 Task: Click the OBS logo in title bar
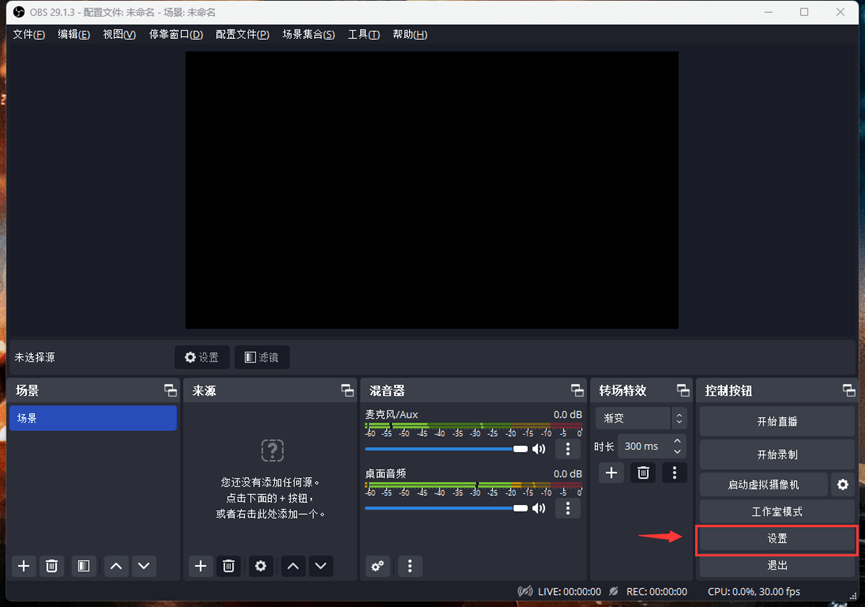click(x=19, y=12)
